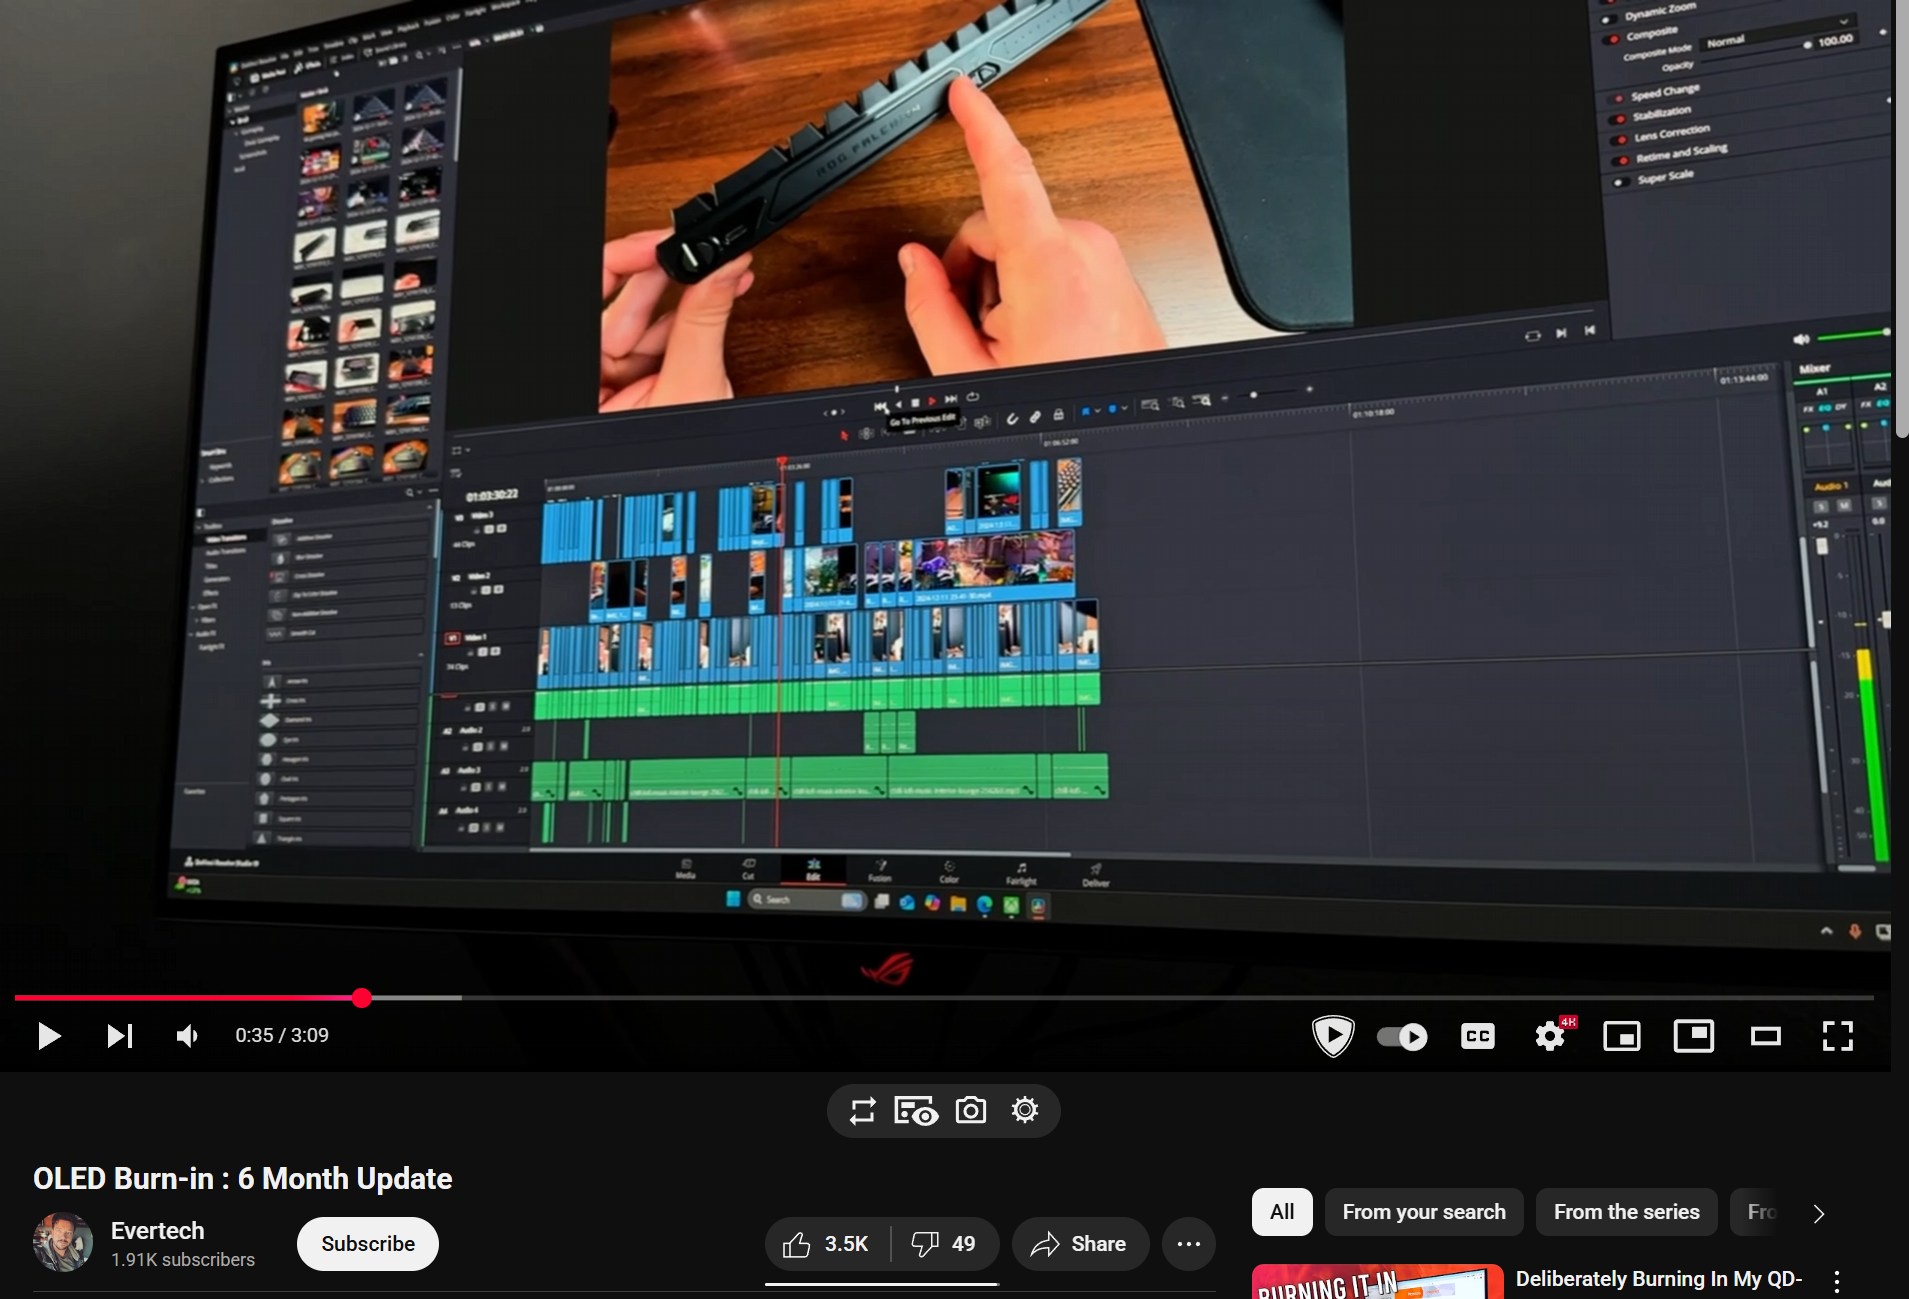The image size is (1909, 1299).
Task: Open Deliberately Burning In My QD- video title
Action: click(x=1659, y=1279)
